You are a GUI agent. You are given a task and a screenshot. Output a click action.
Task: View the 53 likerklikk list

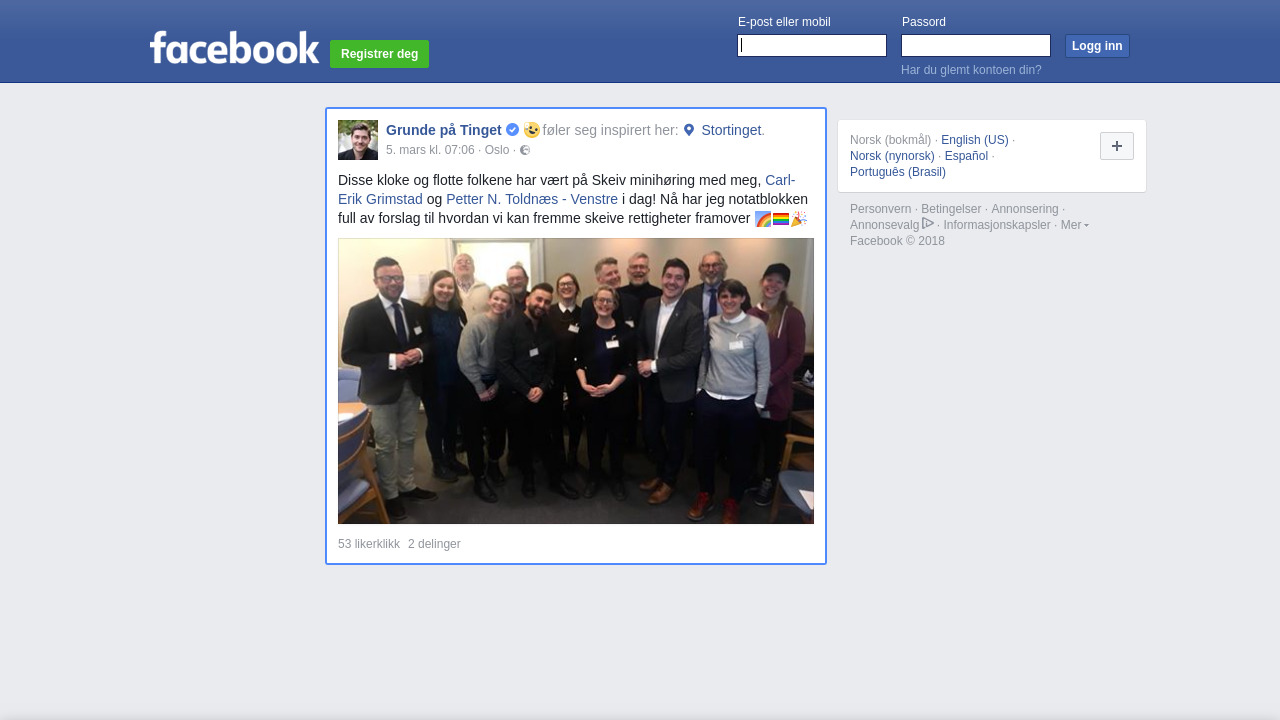[369, 544]
